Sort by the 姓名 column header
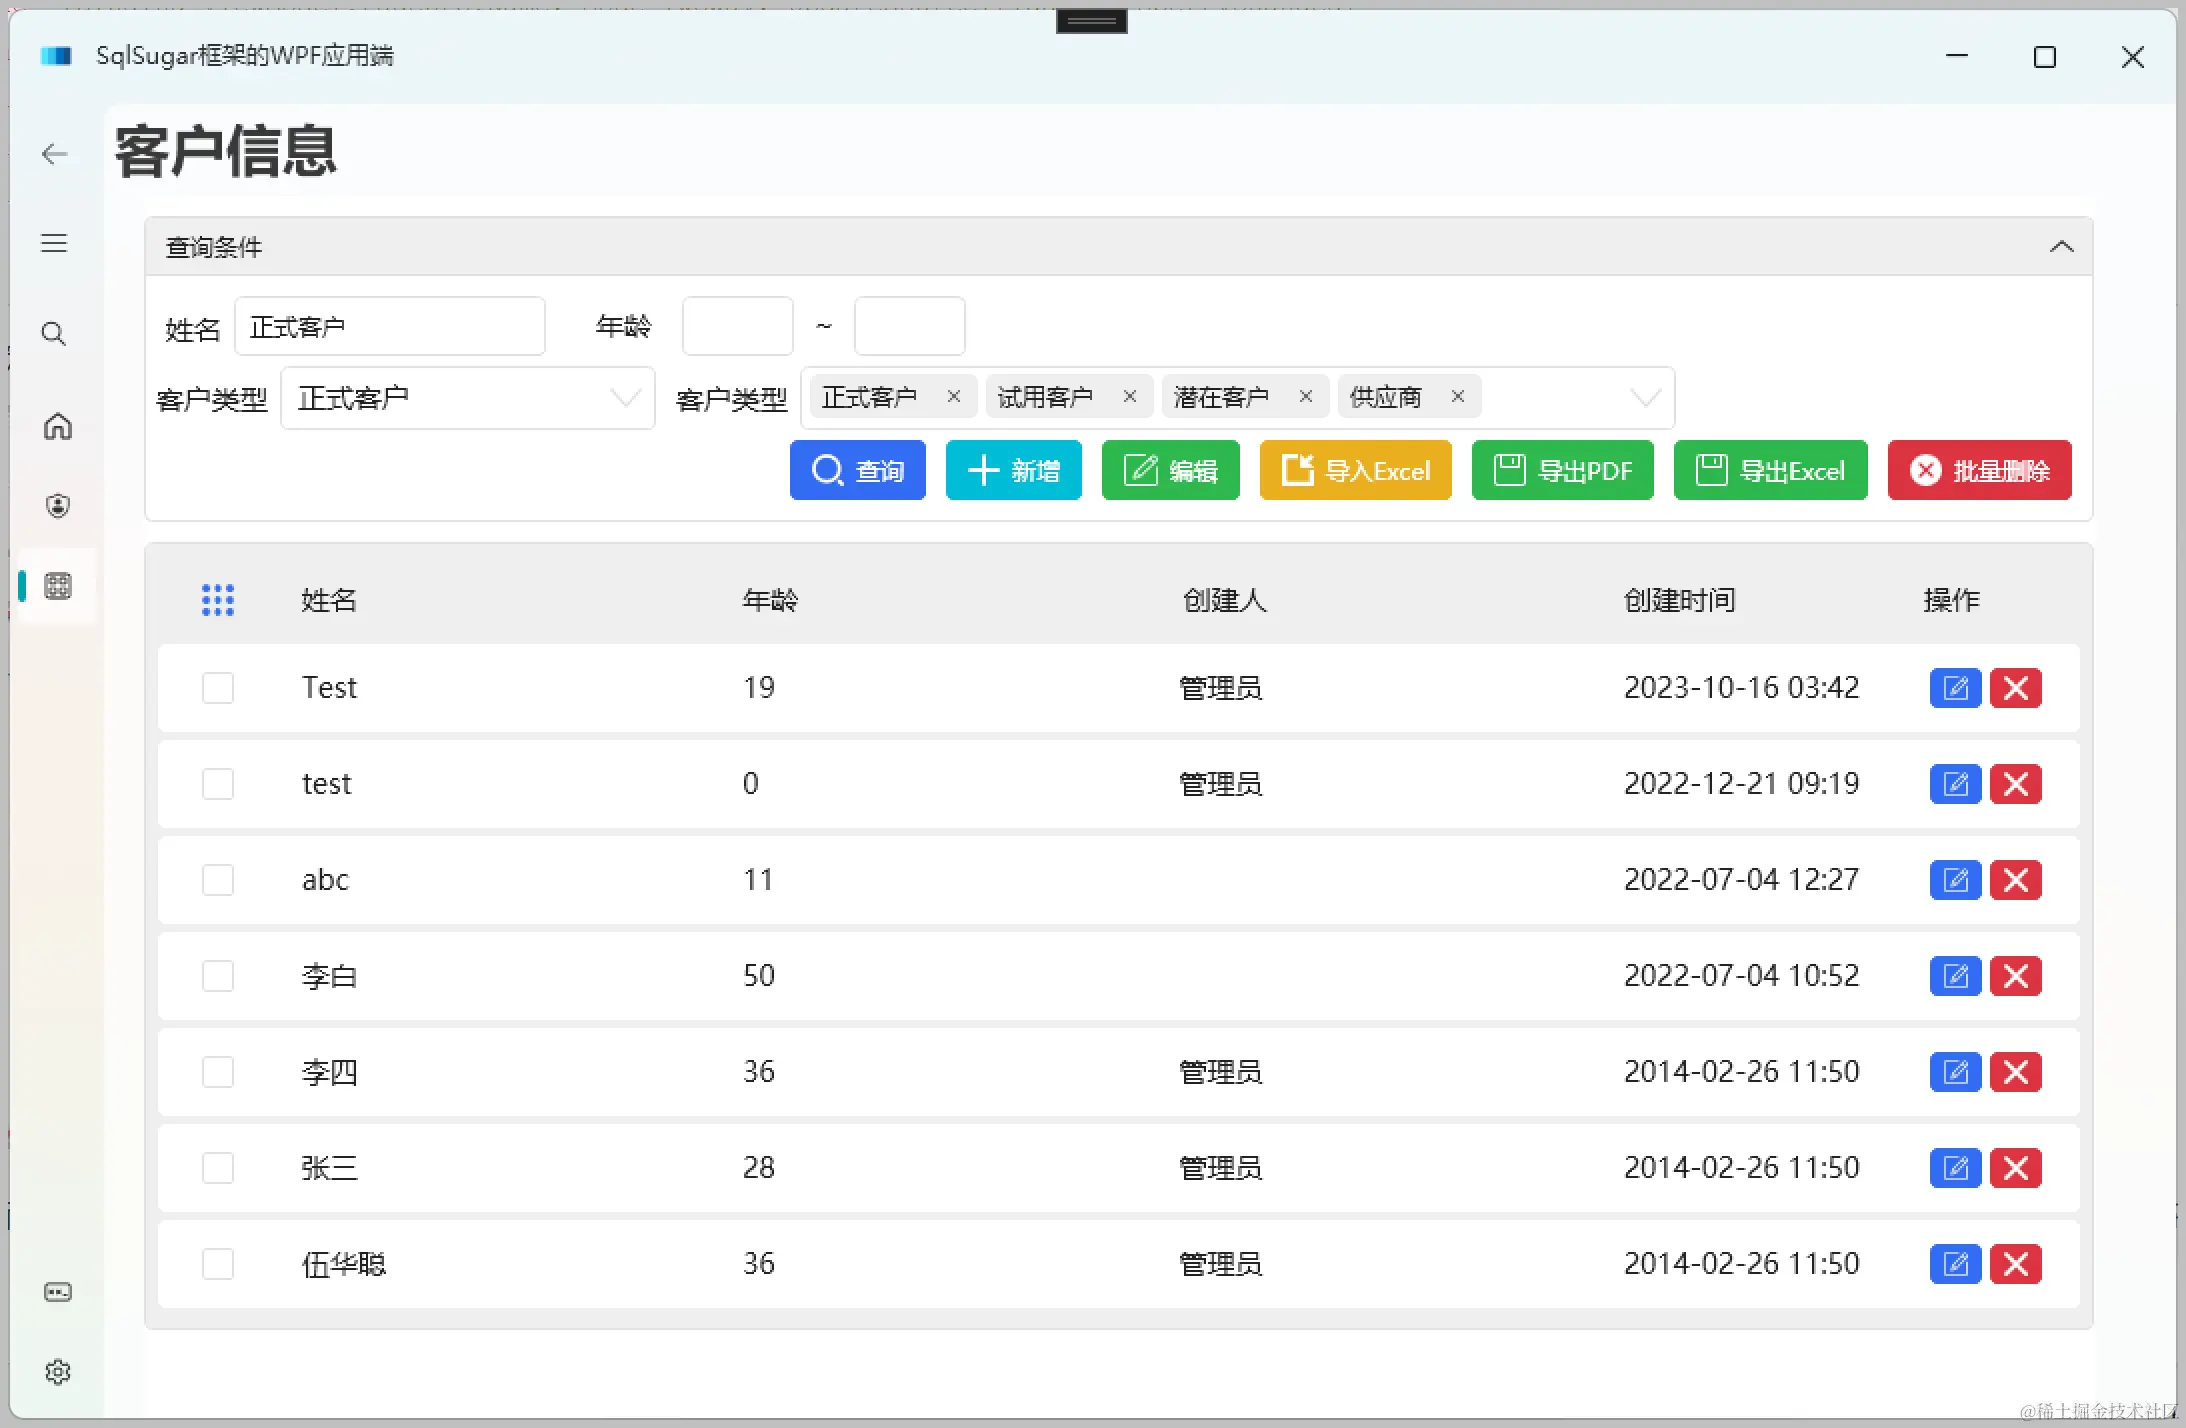Image resolution: width=2186 pixels, height=1428 pixels. [329, 600]
